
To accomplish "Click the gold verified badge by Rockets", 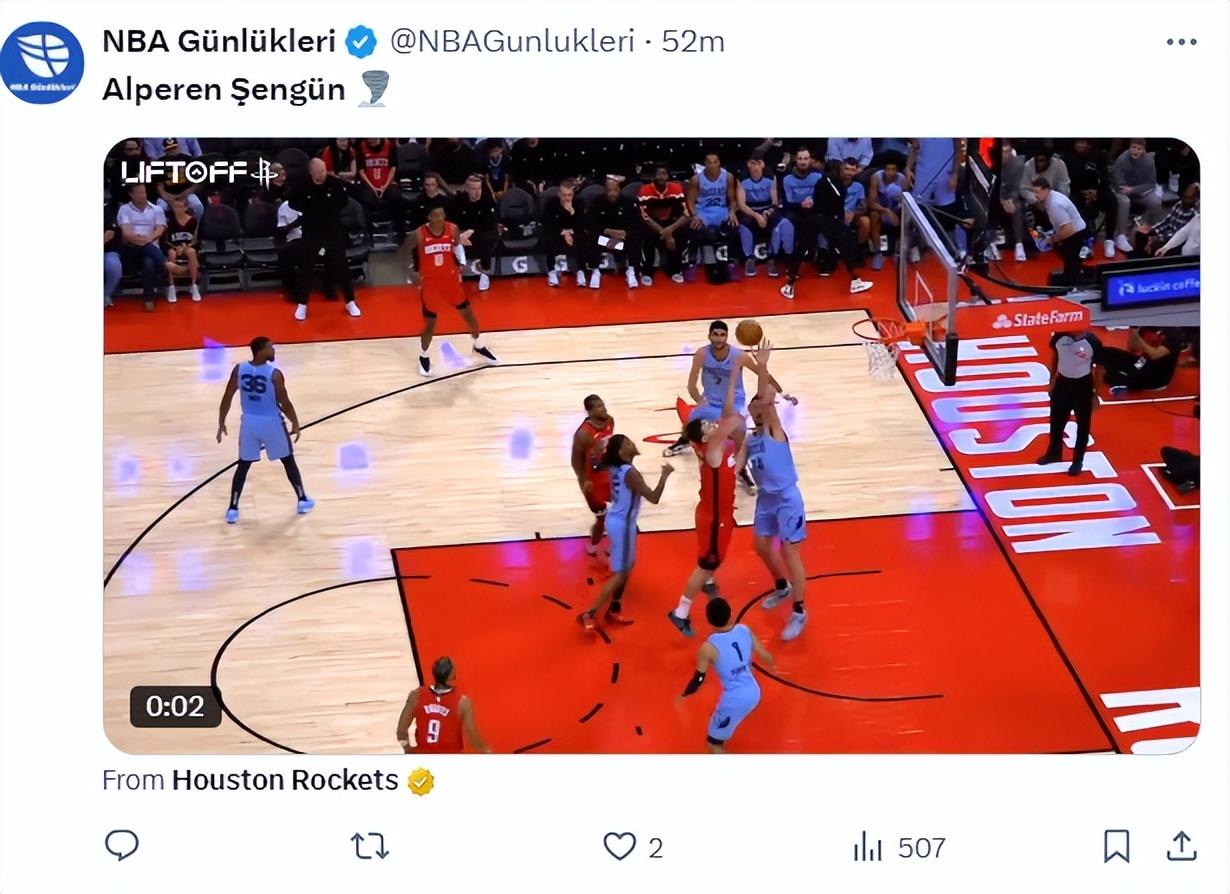I will [421, 781].
